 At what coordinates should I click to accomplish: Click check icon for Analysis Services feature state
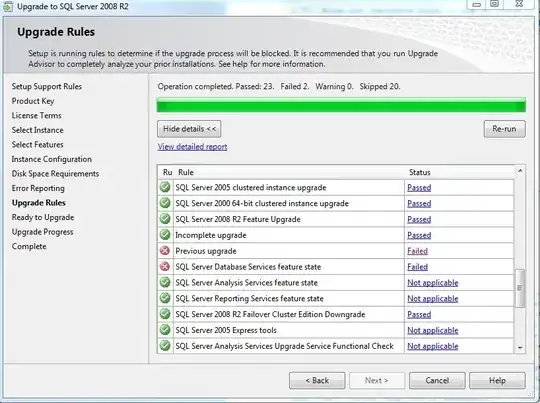coord(165,282)
